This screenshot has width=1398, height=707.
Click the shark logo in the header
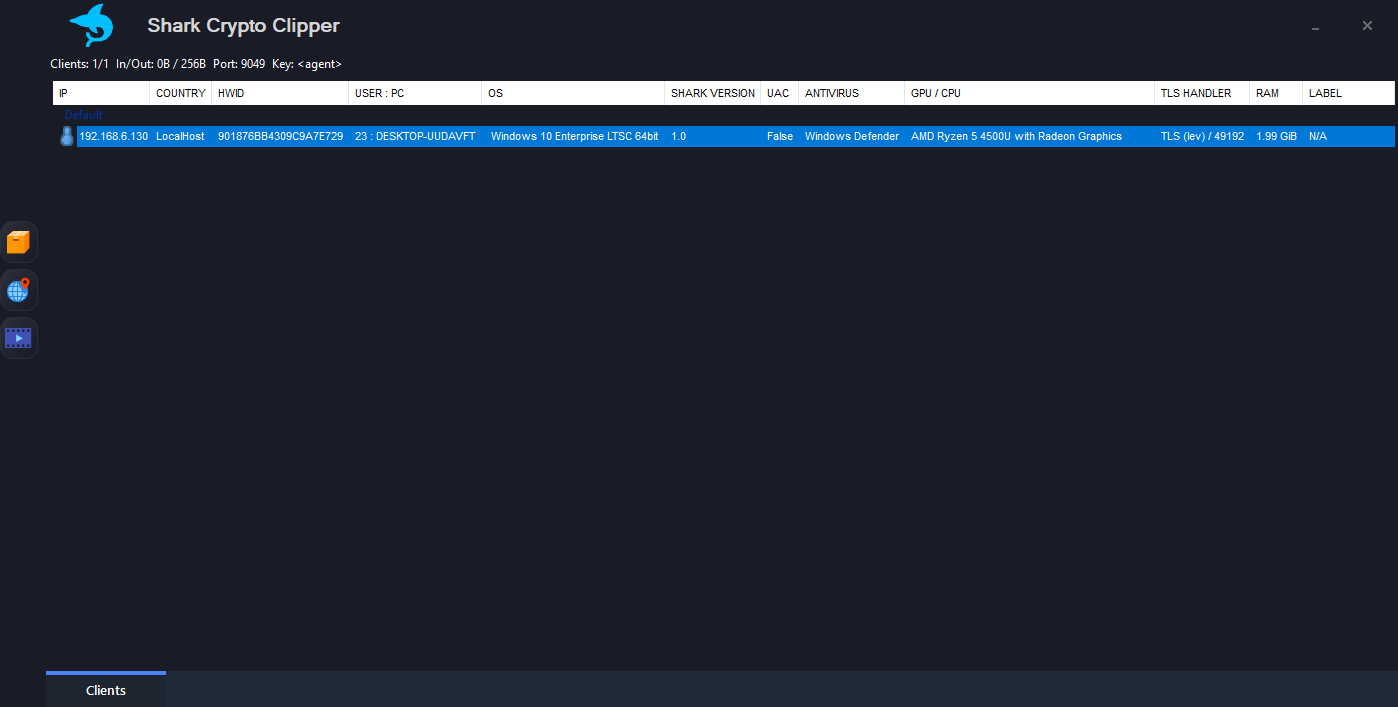click(90, 25)
